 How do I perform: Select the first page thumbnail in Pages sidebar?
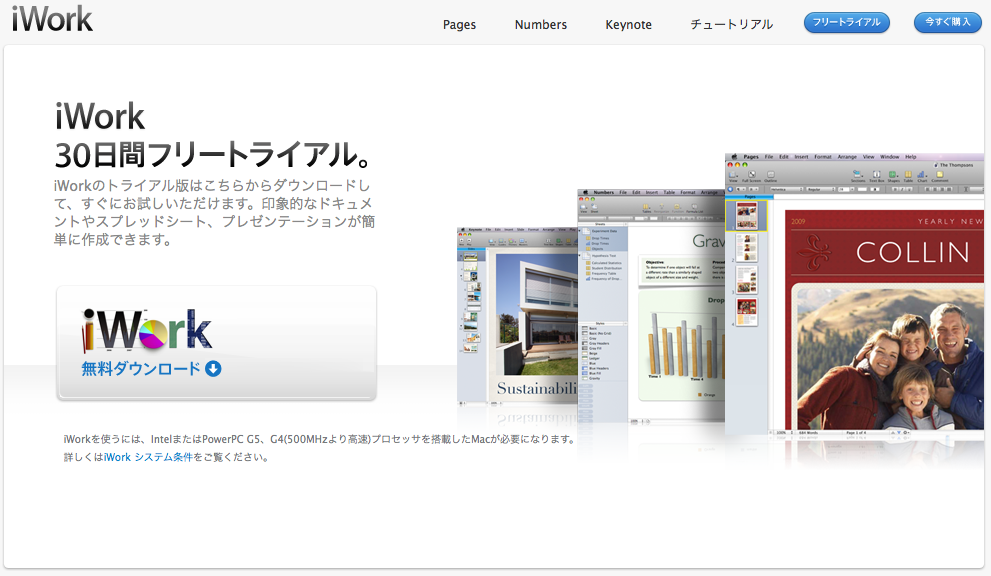pos(746,217)
